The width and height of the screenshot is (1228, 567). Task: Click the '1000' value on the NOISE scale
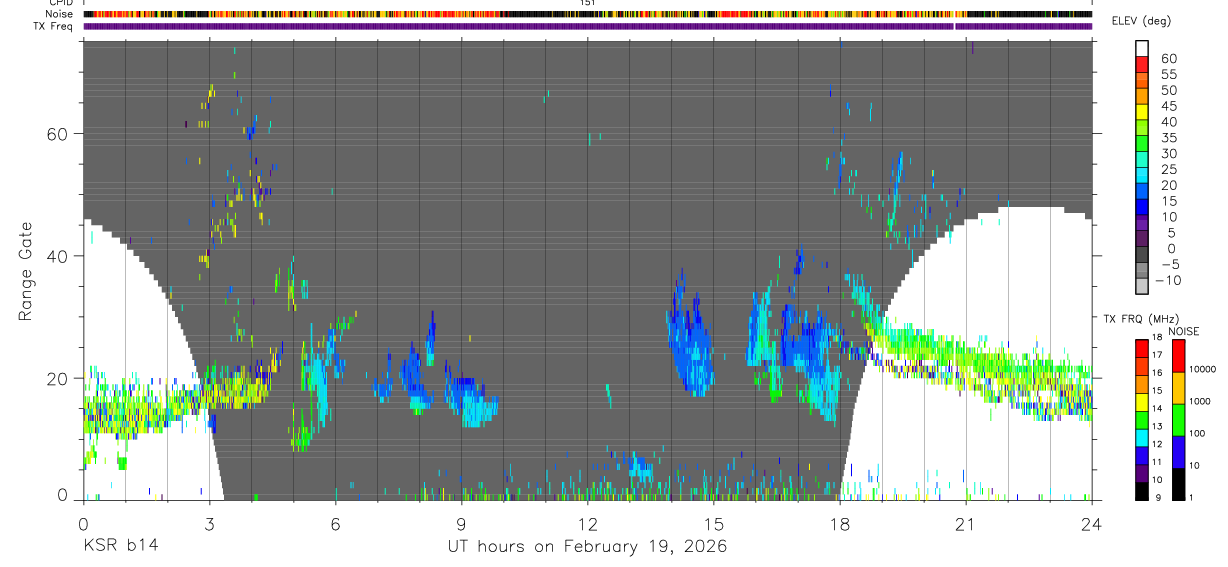click(x=1201, y=401)
